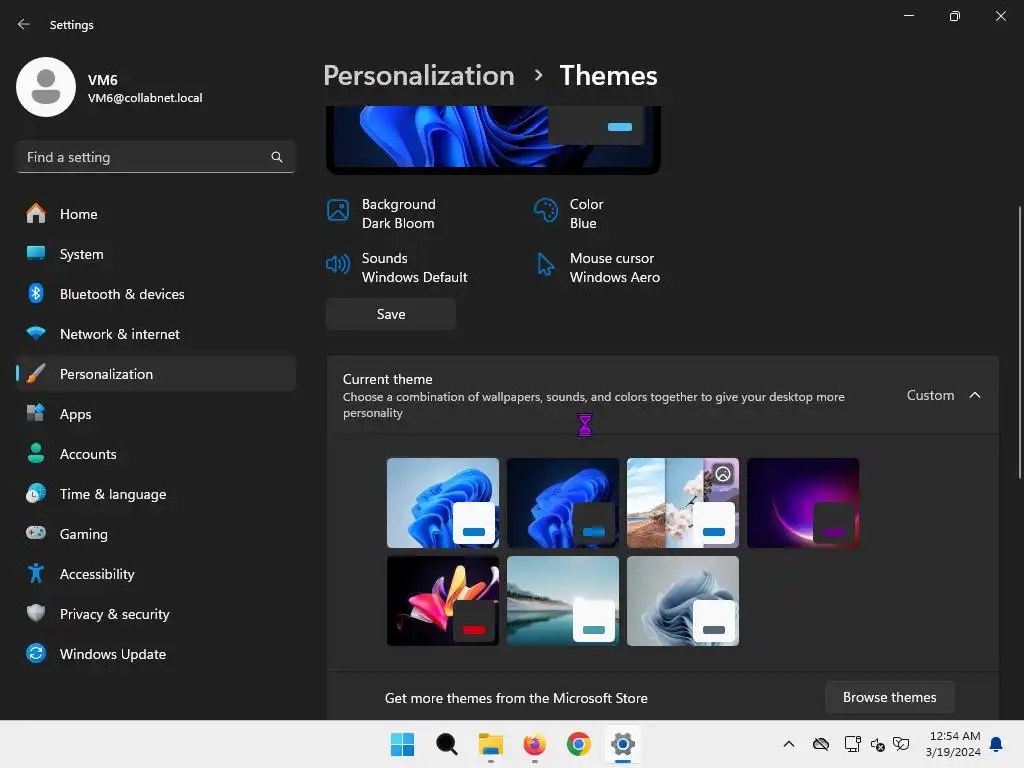Click the OneDrive cloud tray icon

(821, 744)
